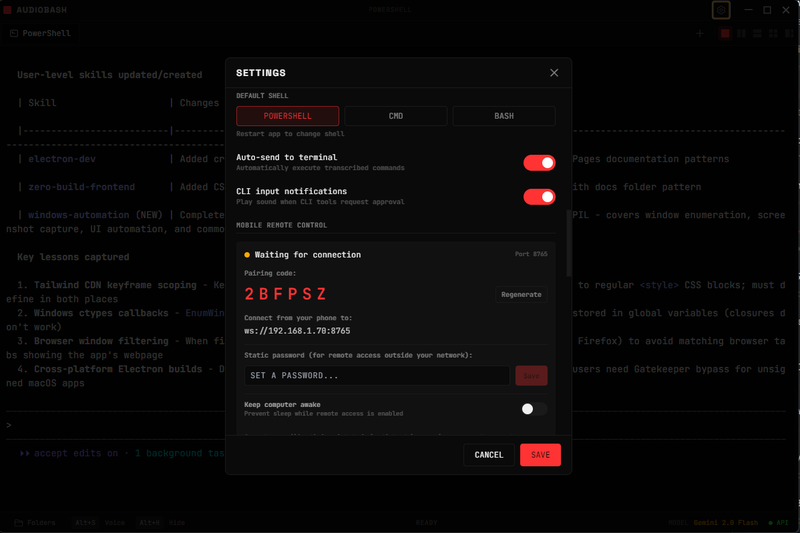Maximize the AudioBash window

click(x=767, y=10)
